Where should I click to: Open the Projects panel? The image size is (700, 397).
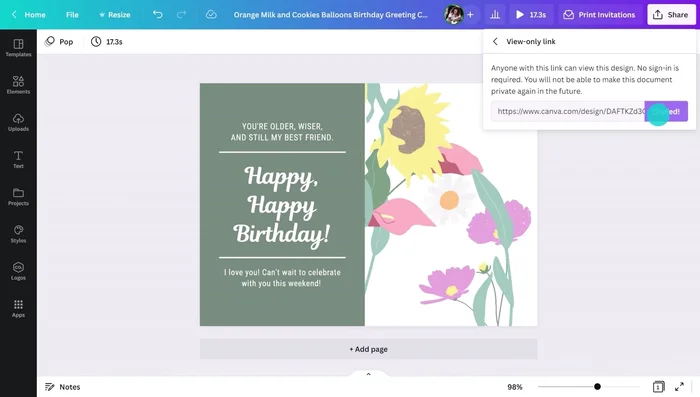pos(18,196)
